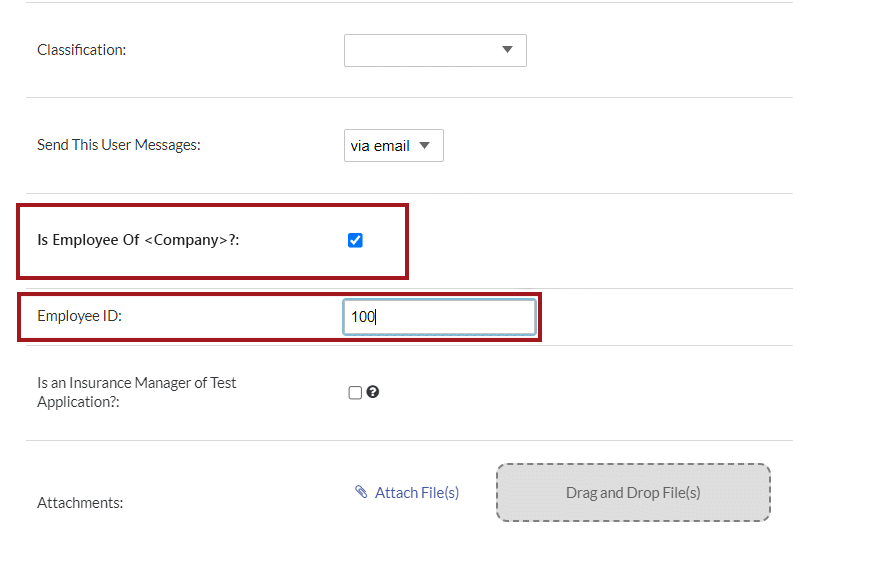Viewport: 887px width, 563px height.
Task: Click the Attach File(s) link
Action: coord(416,493)
